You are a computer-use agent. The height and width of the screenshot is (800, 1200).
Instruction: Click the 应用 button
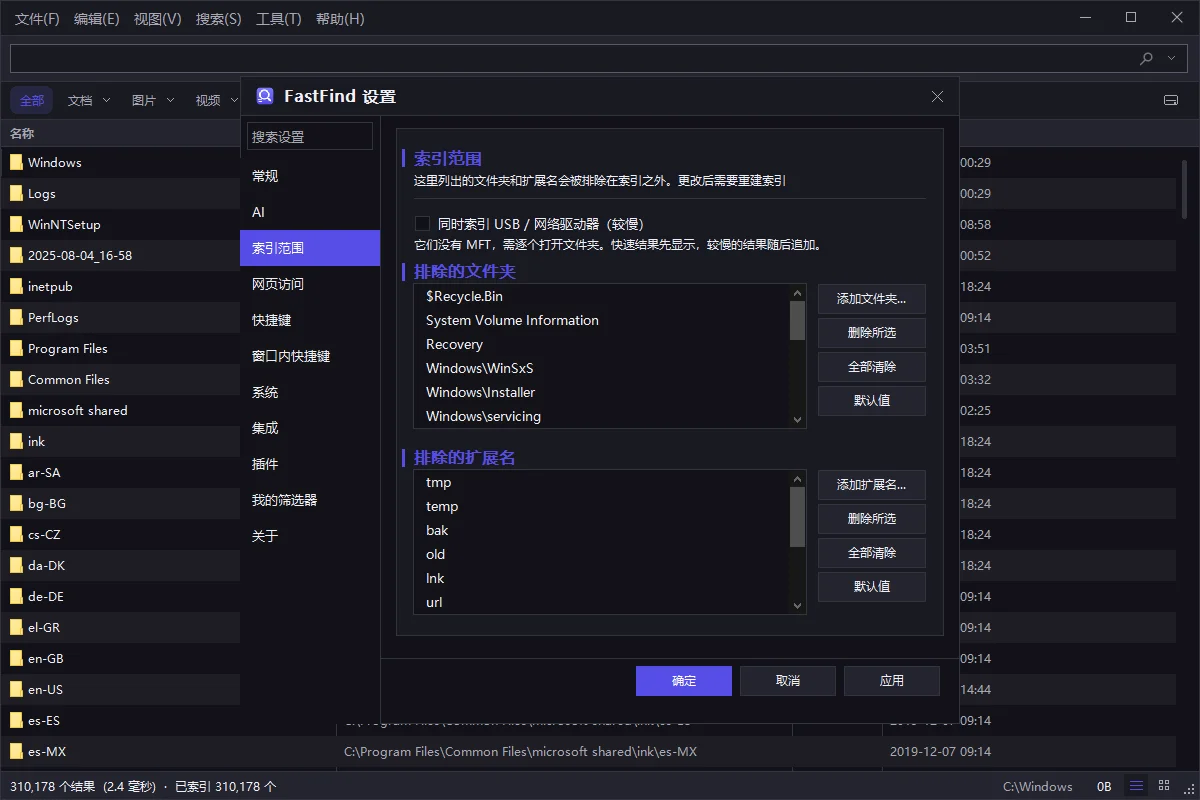click(x=892, y=681)
